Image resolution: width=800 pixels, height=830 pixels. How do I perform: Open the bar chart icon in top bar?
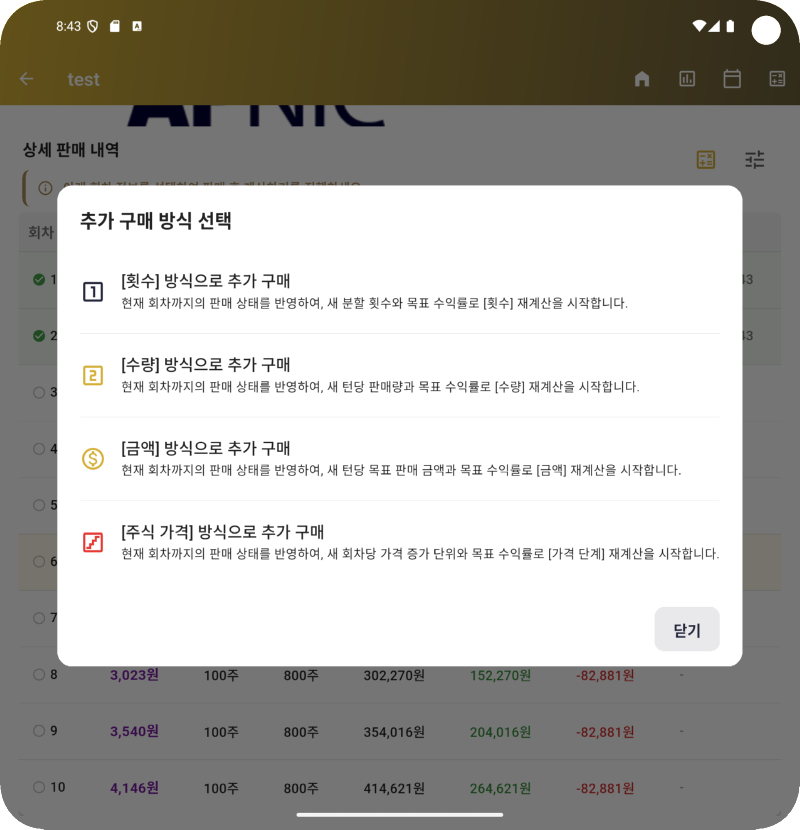tap(687, 79)
